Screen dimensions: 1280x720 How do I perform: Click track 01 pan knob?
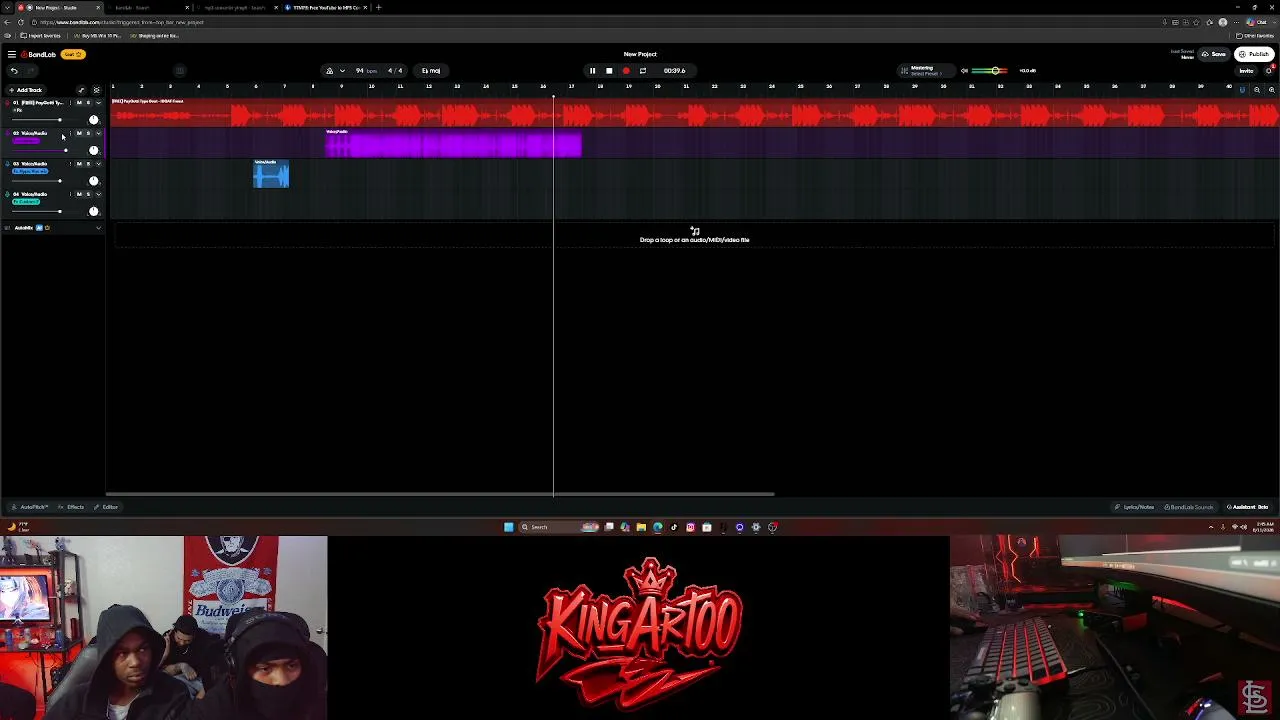[94, 120]
